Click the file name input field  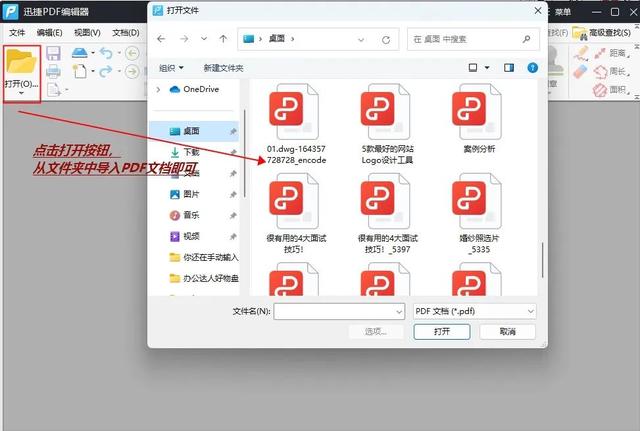335,311
